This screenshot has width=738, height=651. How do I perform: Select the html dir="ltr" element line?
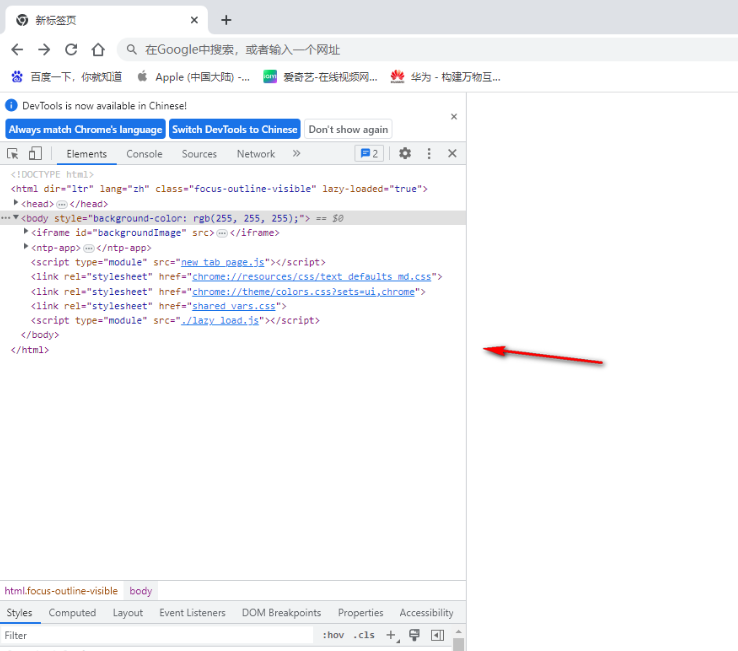point(219,189)
